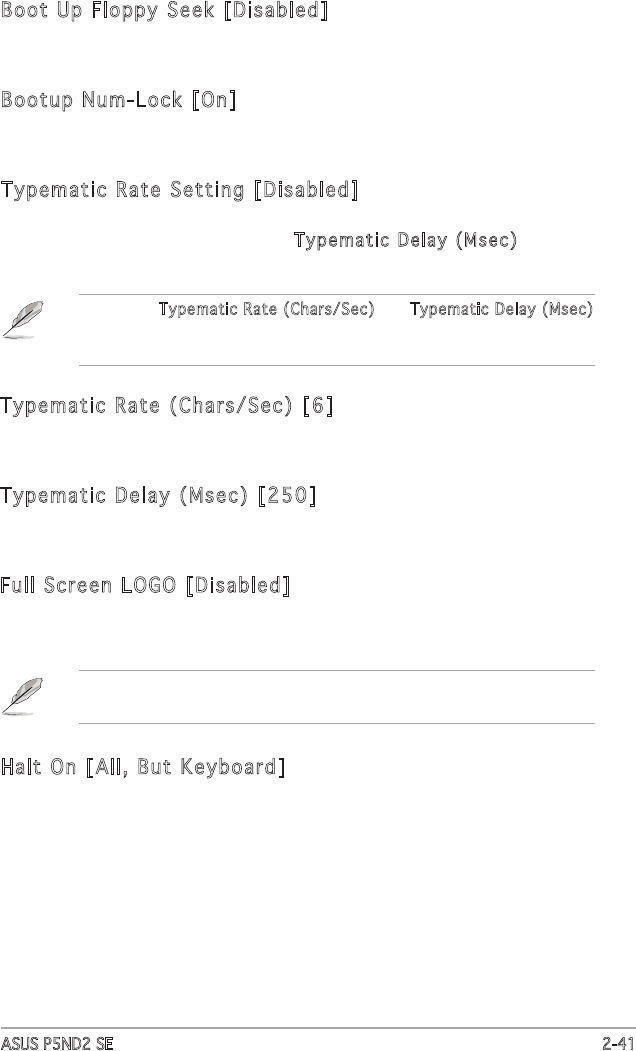Toggle [Disabled] value of Full Screen LOGO
The height and width of the screenshot is (1051, 636).
(x=238, y=584)
